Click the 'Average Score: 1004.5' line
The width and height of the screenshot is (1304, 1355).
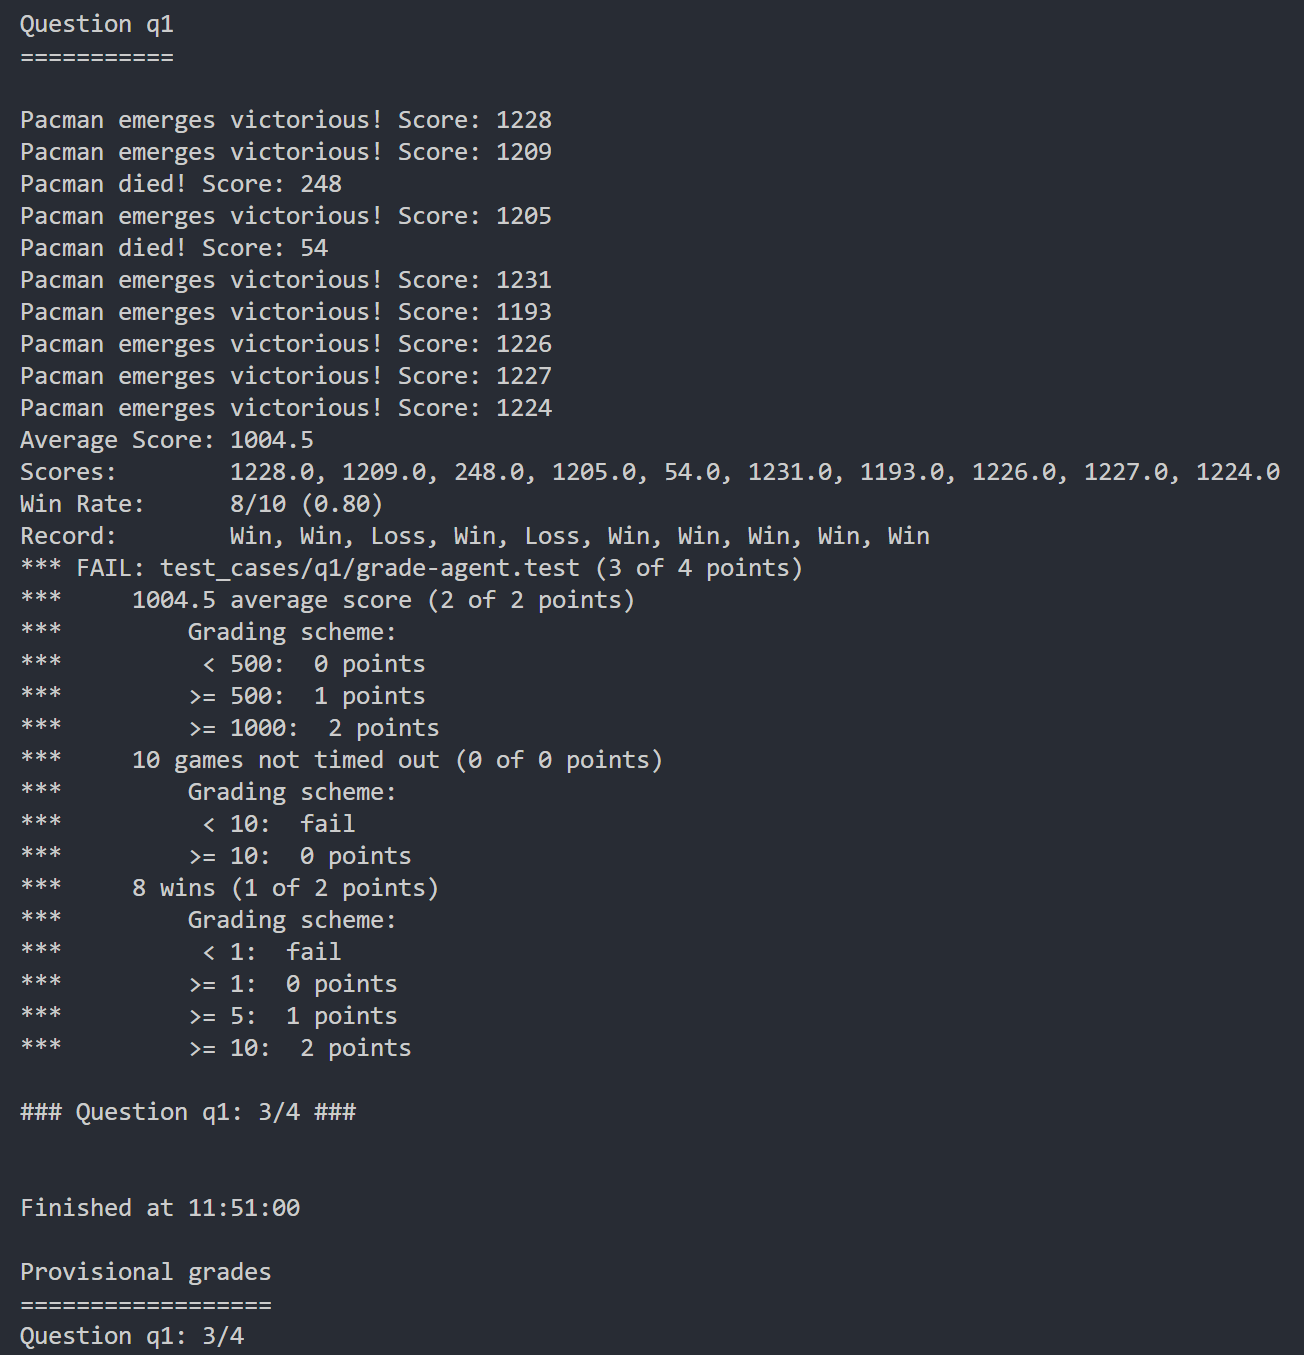point(167,440)
